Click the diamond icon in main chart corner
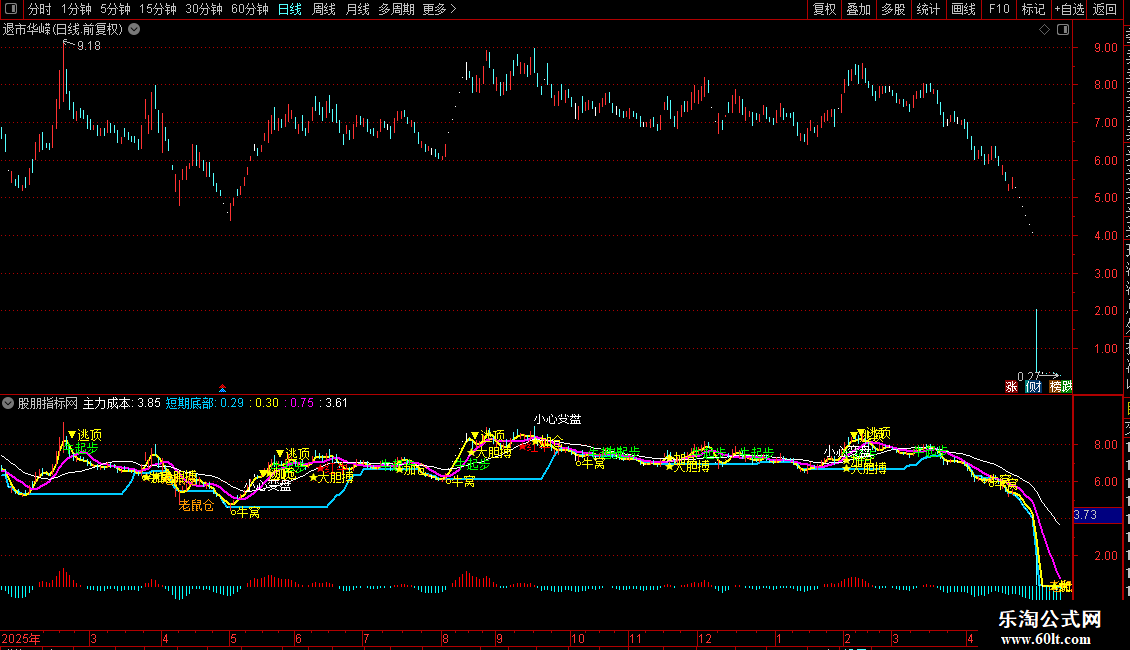 click(x=1044, y=30)
